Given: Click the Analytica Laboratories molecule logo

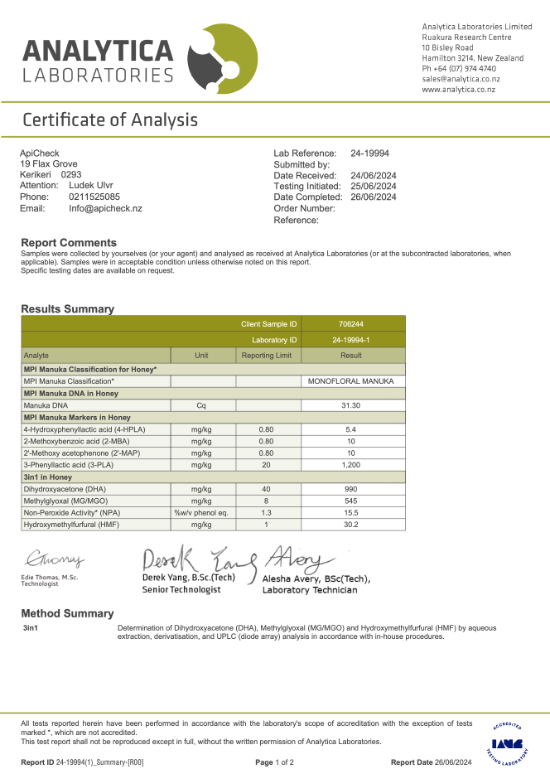Looking at the screenshot, I should click(x=222, y=59).
